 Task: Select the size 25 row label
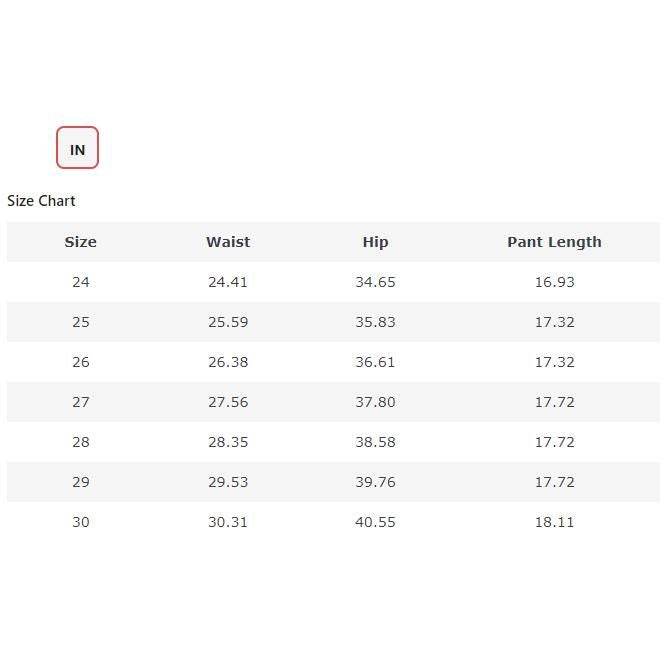point(81,322)
